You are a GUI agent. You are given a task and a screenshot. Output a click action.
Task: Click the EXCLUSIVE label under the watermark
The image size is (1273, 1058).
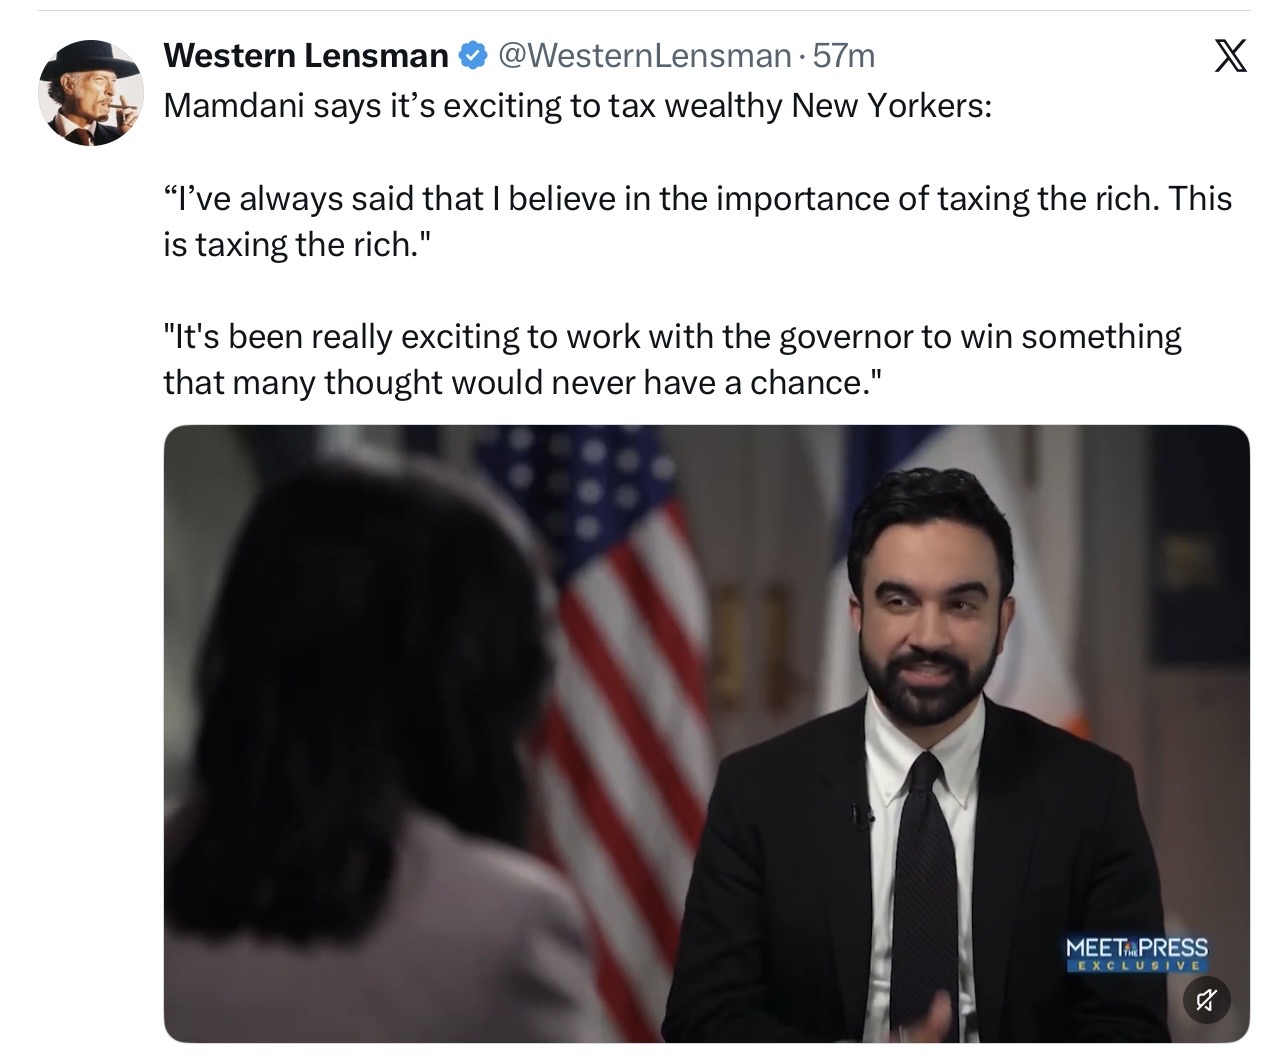point(1136,967)
